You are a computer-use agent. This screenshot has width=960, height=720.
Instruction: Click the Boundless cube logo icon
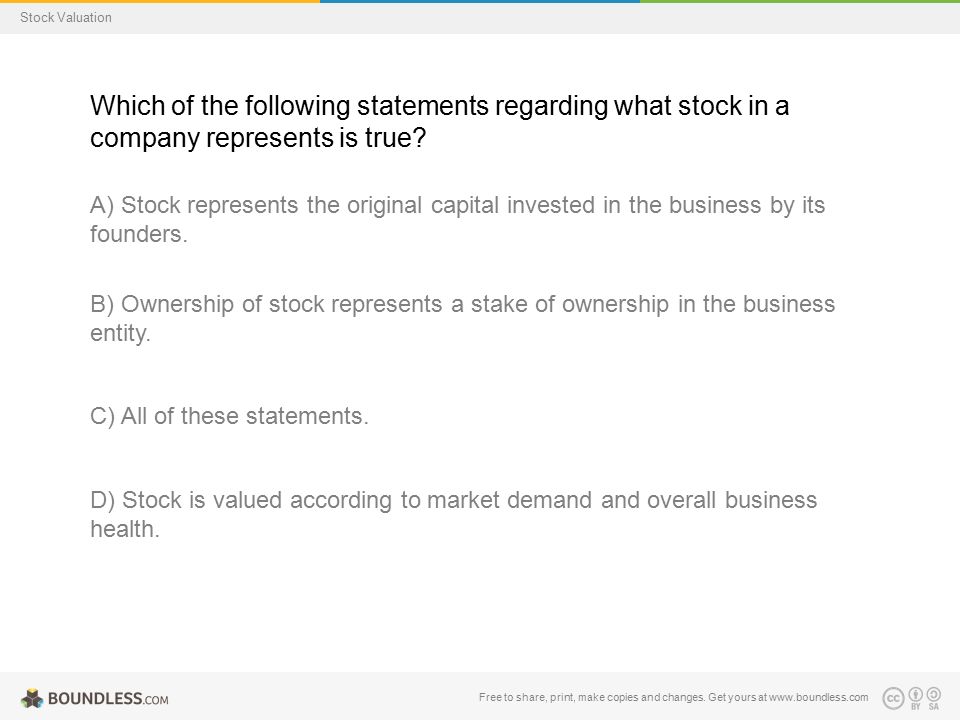coord(32,698)
